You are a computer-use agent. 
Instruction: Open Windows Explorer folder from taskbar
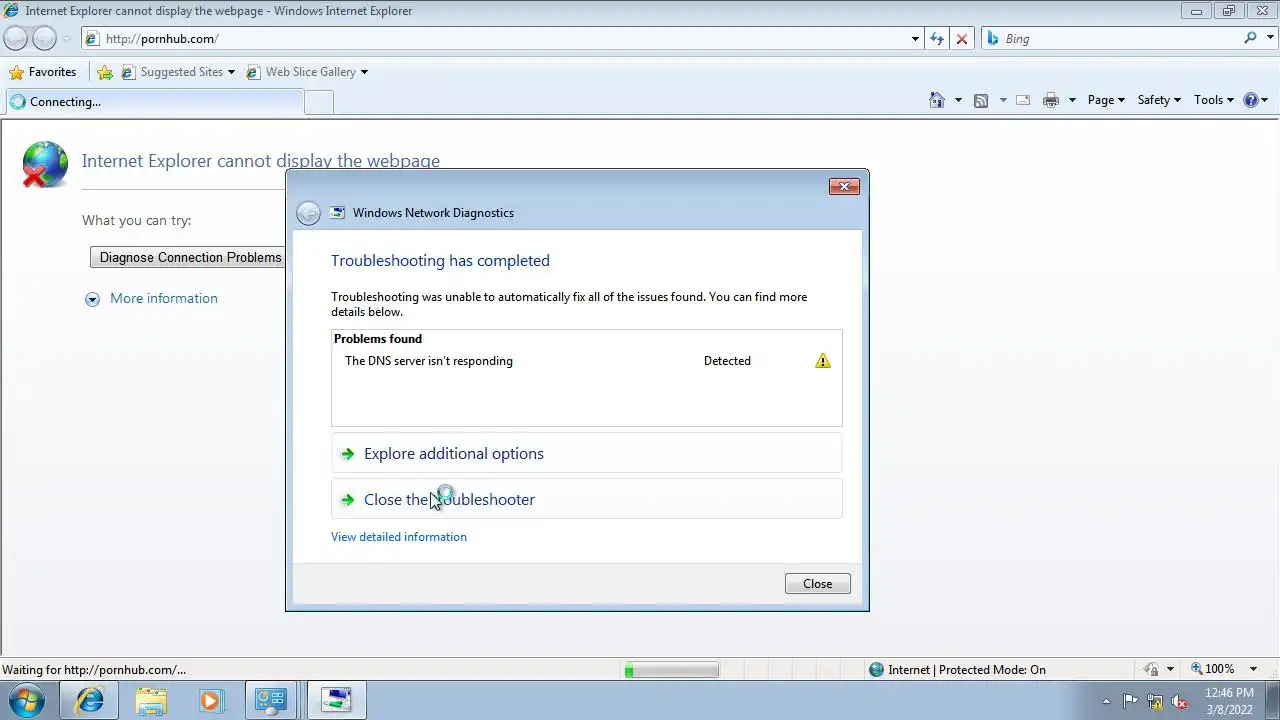(151, 701)
